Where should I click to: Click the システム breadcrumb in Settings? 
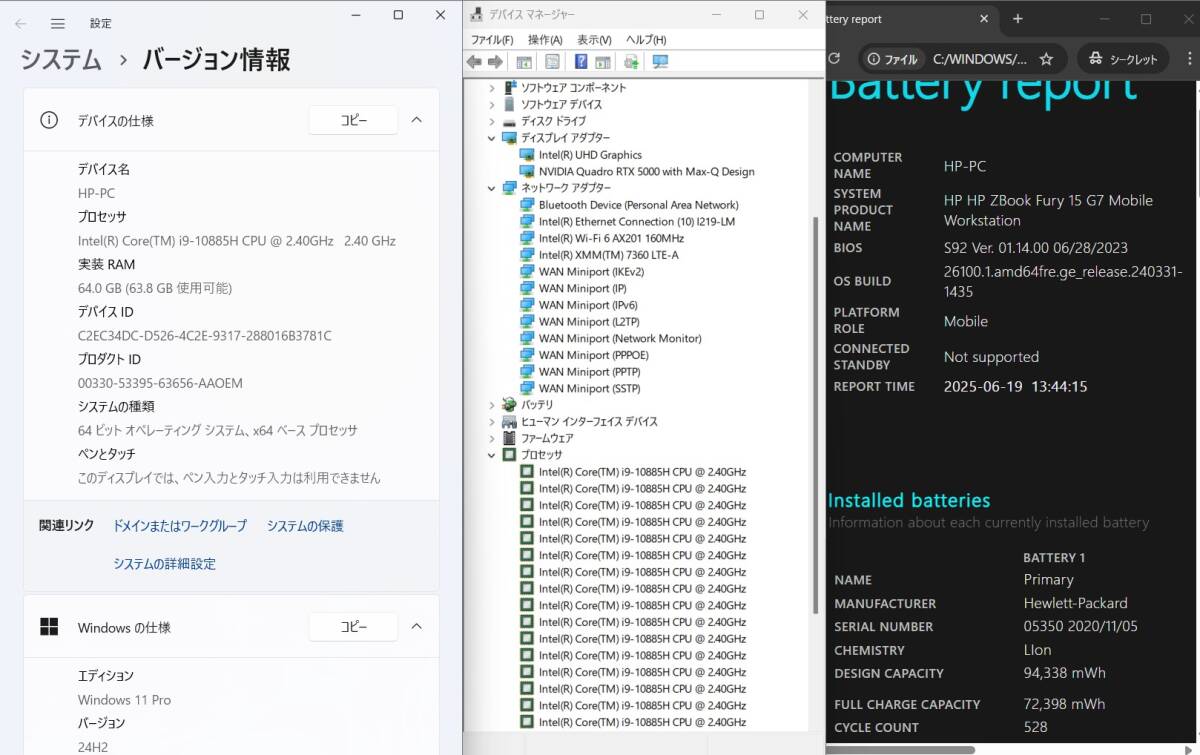(x=61, y=59)
